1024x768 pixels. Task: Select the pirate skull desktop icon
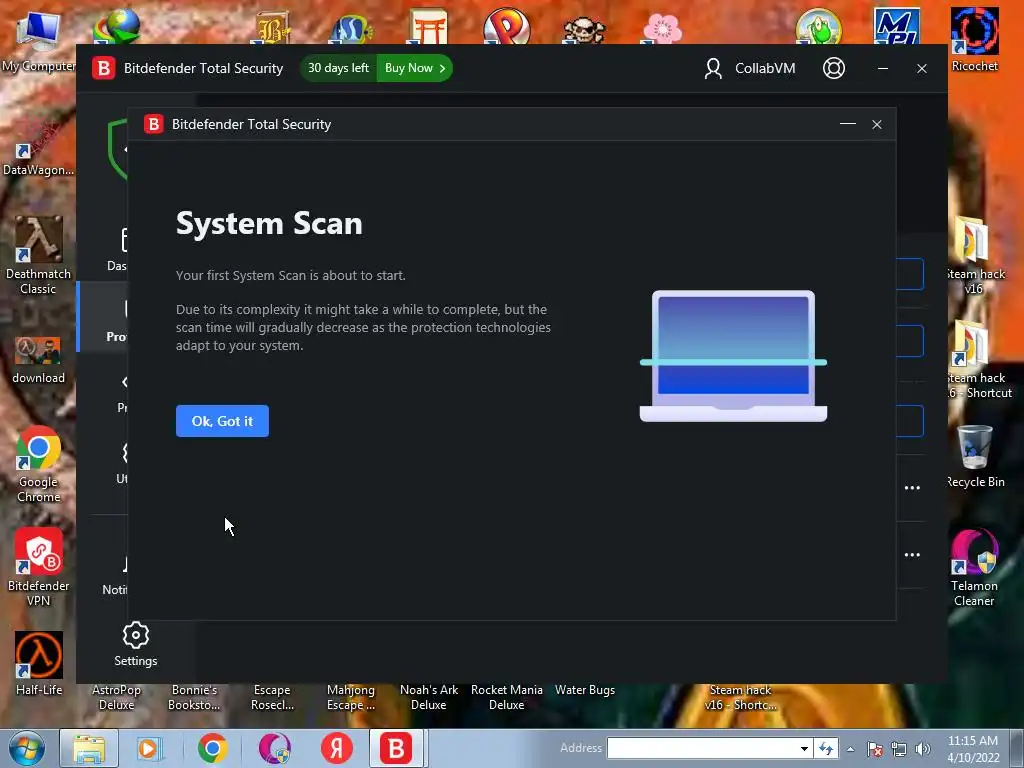point(584,29)
